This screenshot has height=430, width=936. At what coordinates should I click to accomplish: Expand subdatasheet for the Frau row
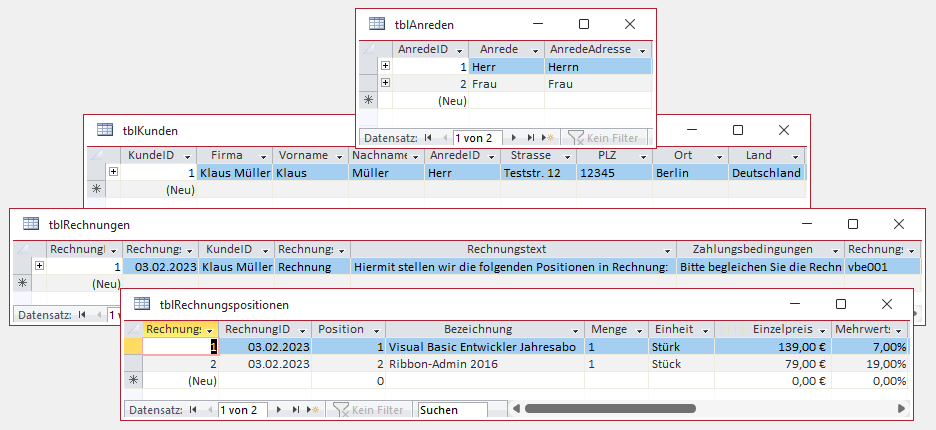coord(385,84)
